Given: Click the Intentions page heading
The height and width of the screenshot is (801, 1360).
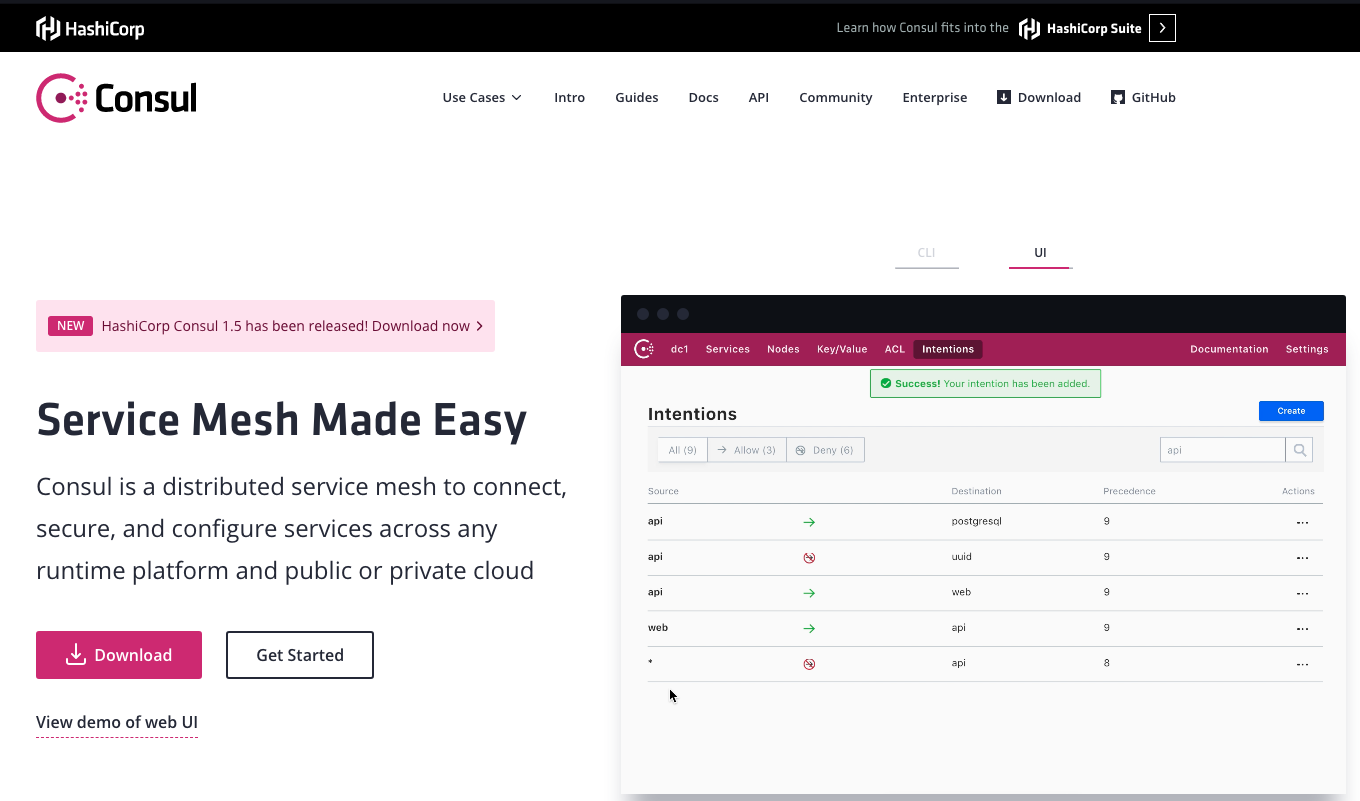Looking at the screenshot, I should pos(692,414).
